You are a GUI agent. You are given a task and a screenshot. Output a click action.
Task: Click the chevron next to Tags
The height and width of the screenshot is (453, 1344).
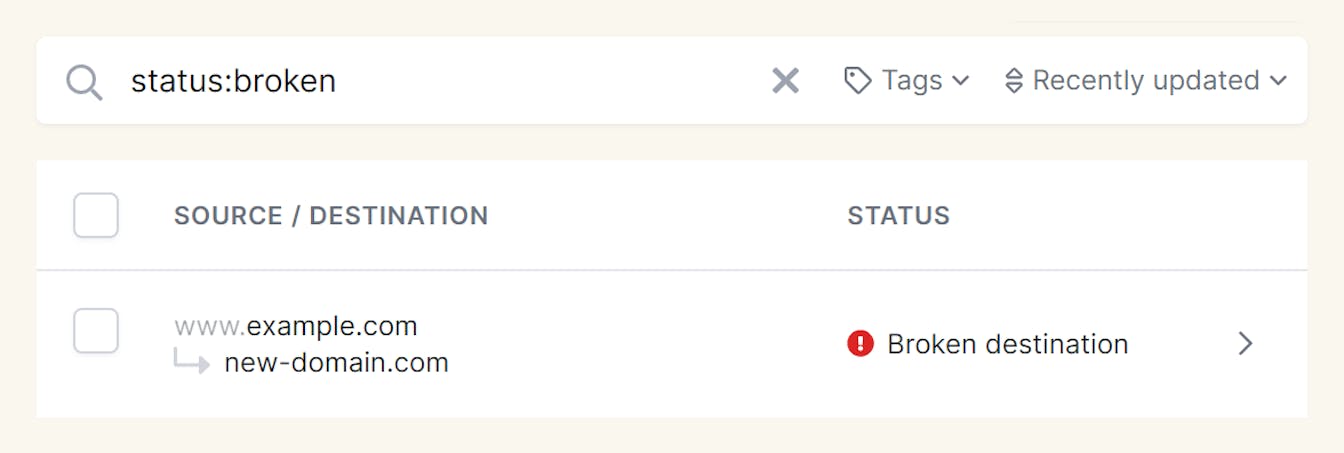click(960, 81)
